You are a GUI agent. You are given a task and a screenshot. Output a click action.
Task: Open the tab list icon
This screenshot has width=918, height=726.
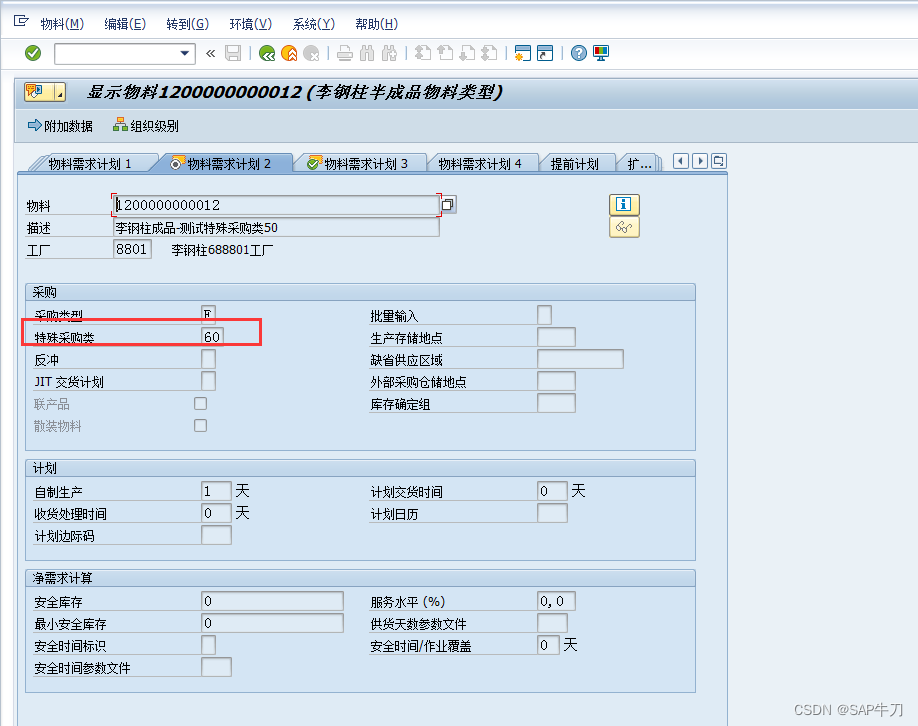click(719, 160)
